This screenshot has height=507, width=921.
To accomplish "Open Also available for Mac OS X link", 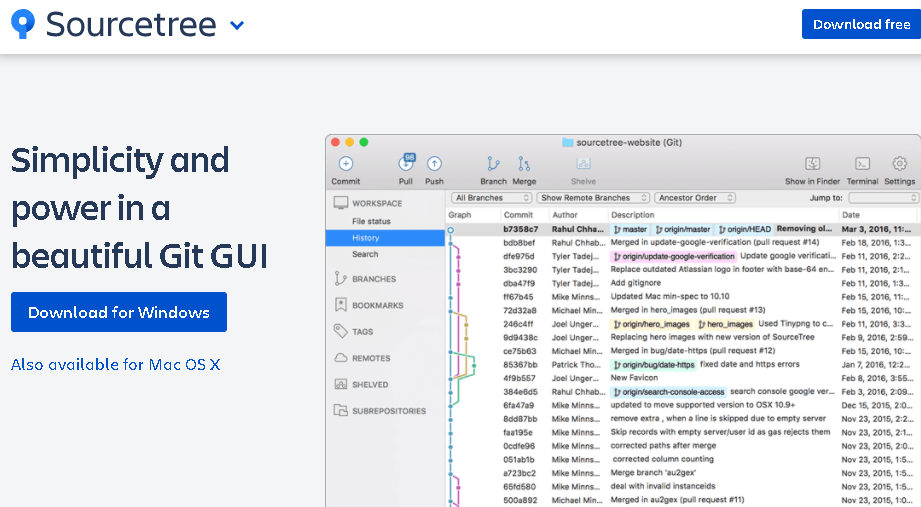I will 116,365.
